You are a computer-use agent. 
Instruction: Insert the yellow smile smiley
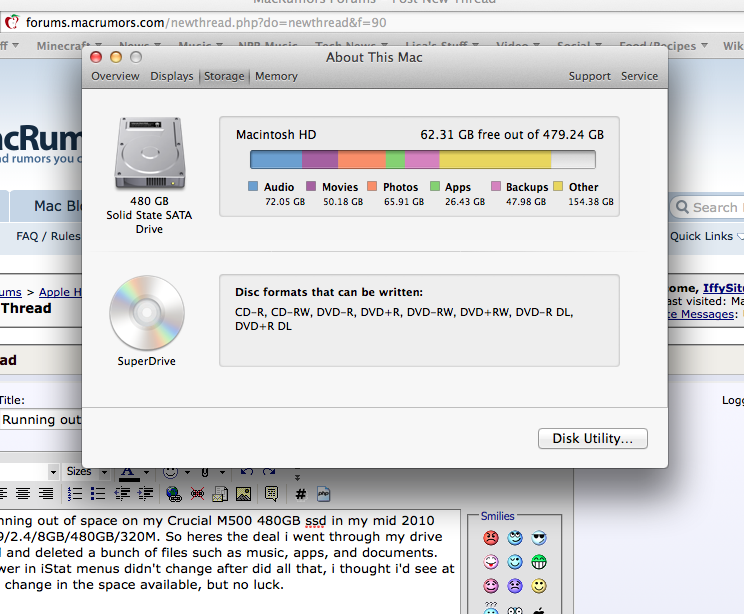539,586
